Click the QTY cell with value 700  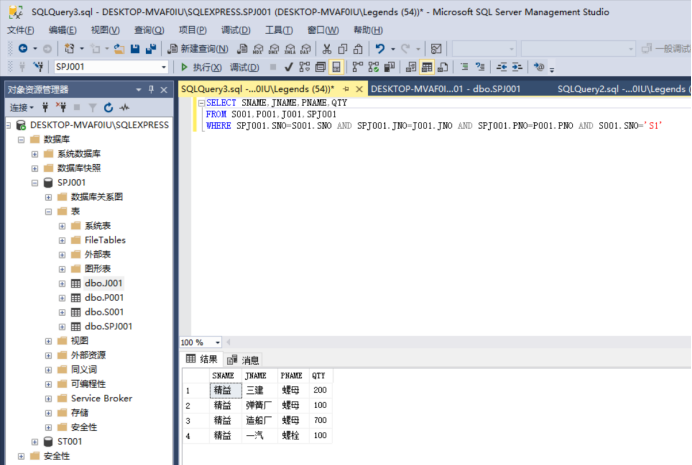(320, 420)
